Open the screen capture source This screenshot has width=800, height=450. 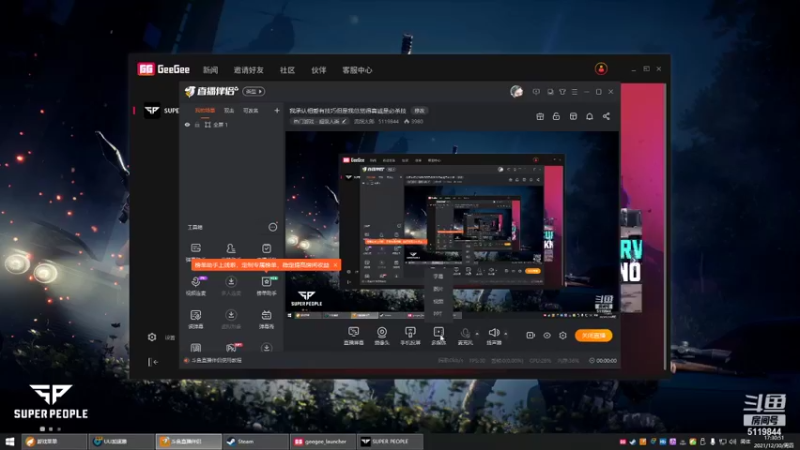pyautogui.click(x=354, y=336)
